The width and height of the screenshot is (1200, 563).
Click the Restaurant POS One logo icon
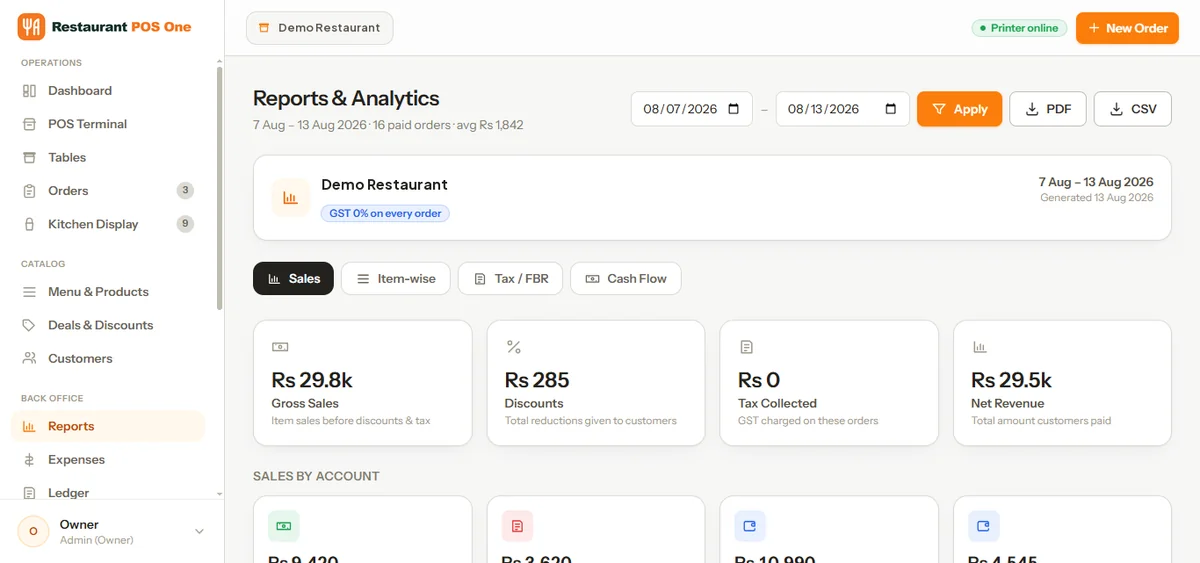(31, 27)
